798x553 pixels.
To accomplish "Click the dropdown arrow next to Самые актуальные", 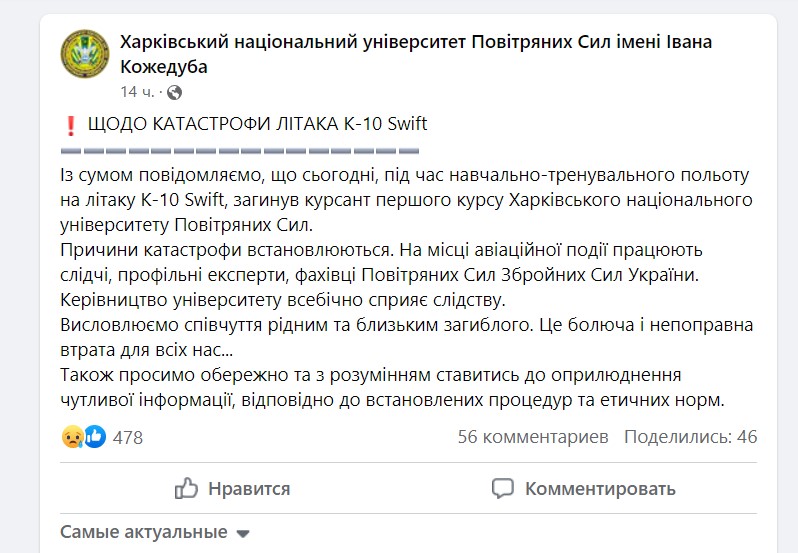I will [x=243, y=534].
